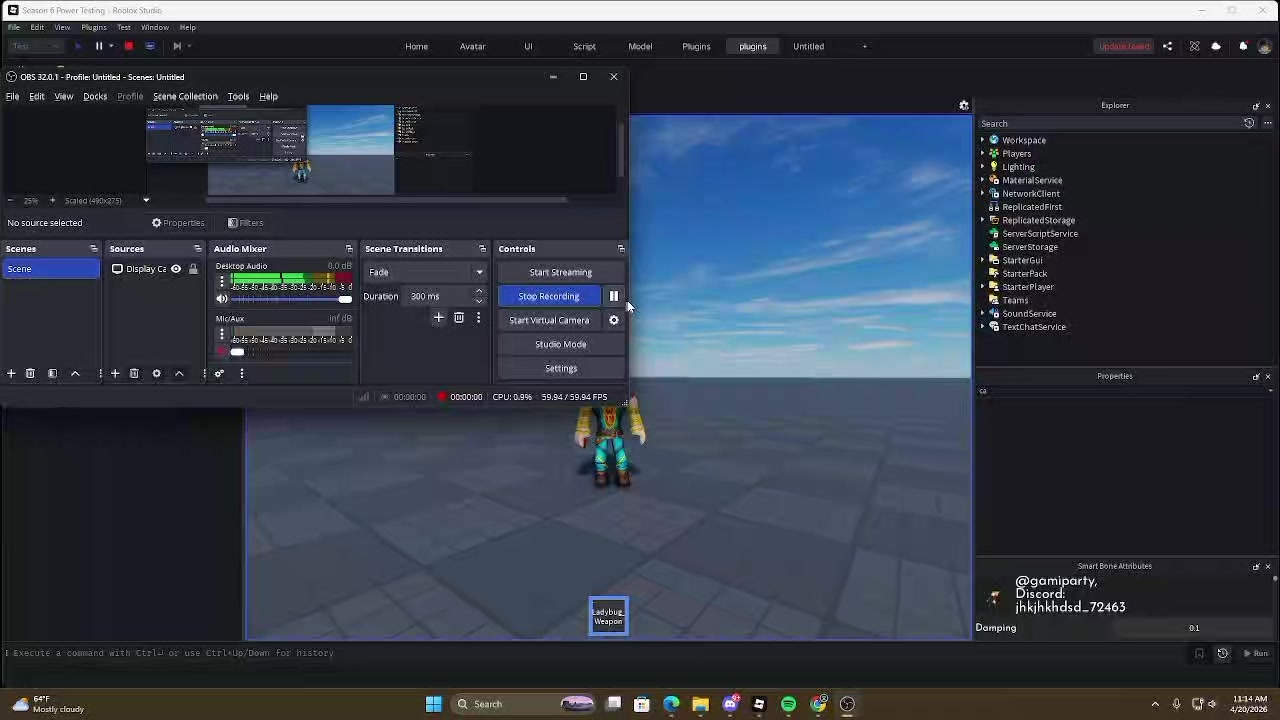Remove selected source using Sources trash icon

pyautogui.click(x=134, y=373)
